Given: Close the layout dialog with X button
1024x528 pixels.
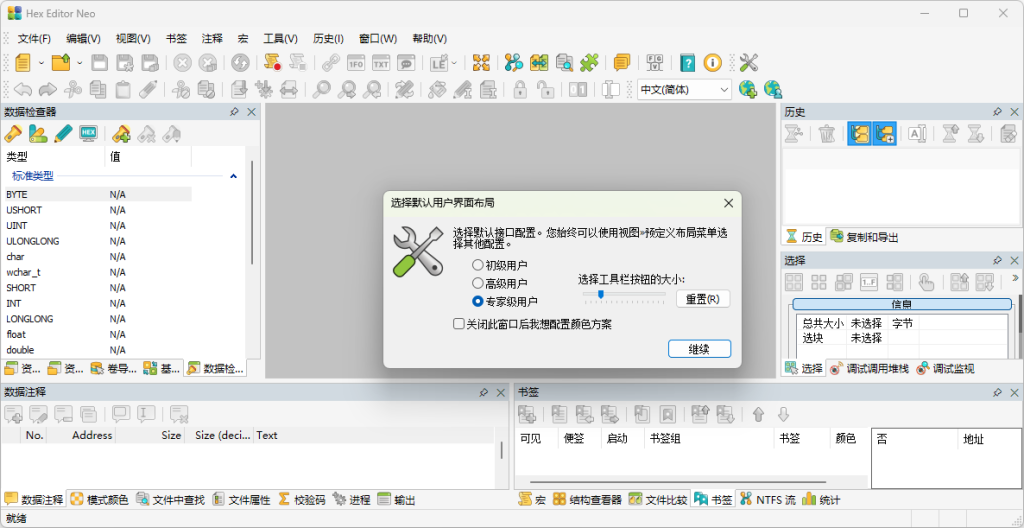Looking at the screenshot, I should pyautogui.click(x=729, y=203).
